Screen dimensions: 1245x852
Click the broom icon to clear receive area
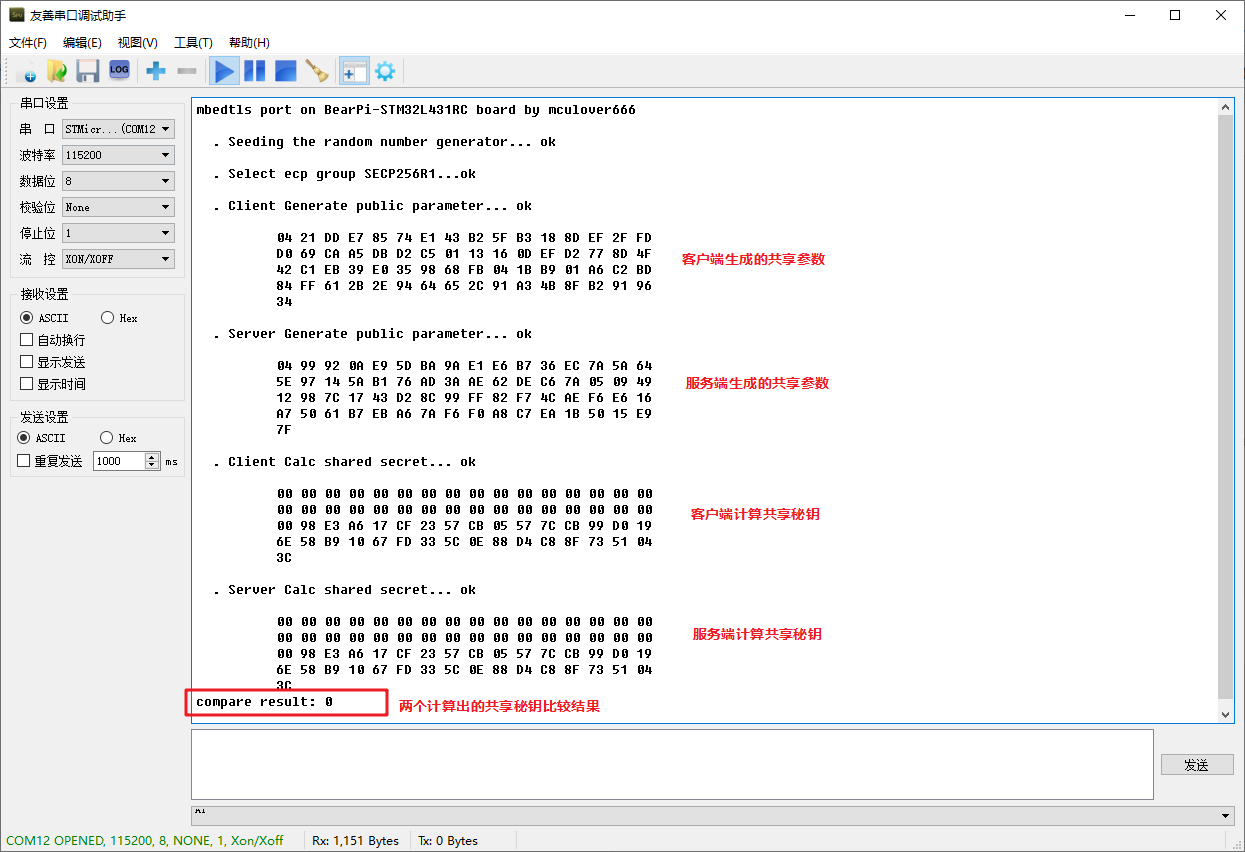coord(317,70)
